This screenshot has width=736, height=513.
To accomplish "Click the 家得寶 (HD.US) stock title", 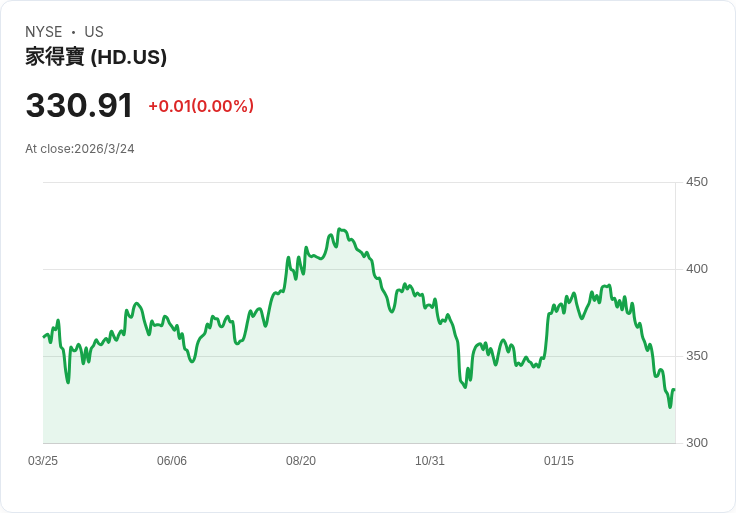I will click(96, 57).
